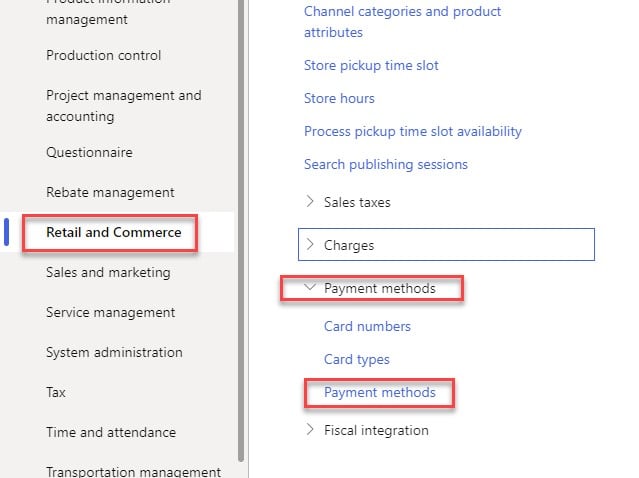Expand the Sales taxes section
This screenshot has width=639, height=478.
pyautogui.click(x=357, y=202)
